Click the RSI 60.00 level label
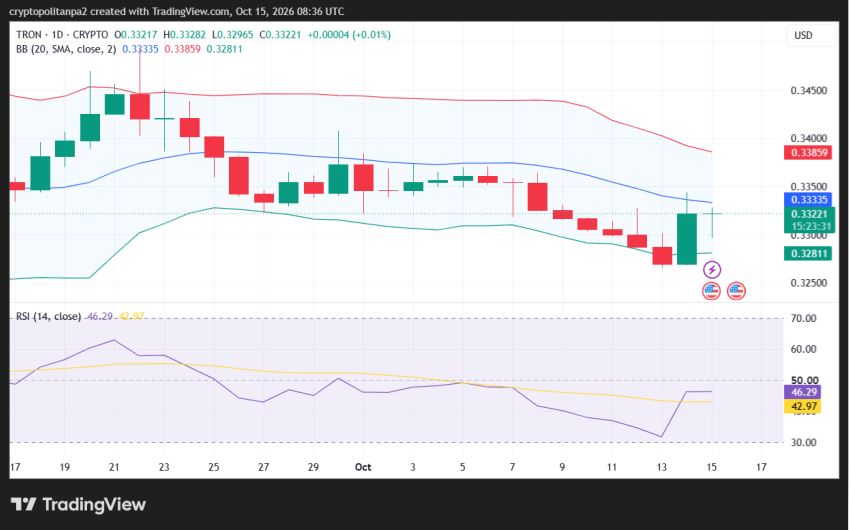This screenshot has height=530, width=849. click(803, 349)
